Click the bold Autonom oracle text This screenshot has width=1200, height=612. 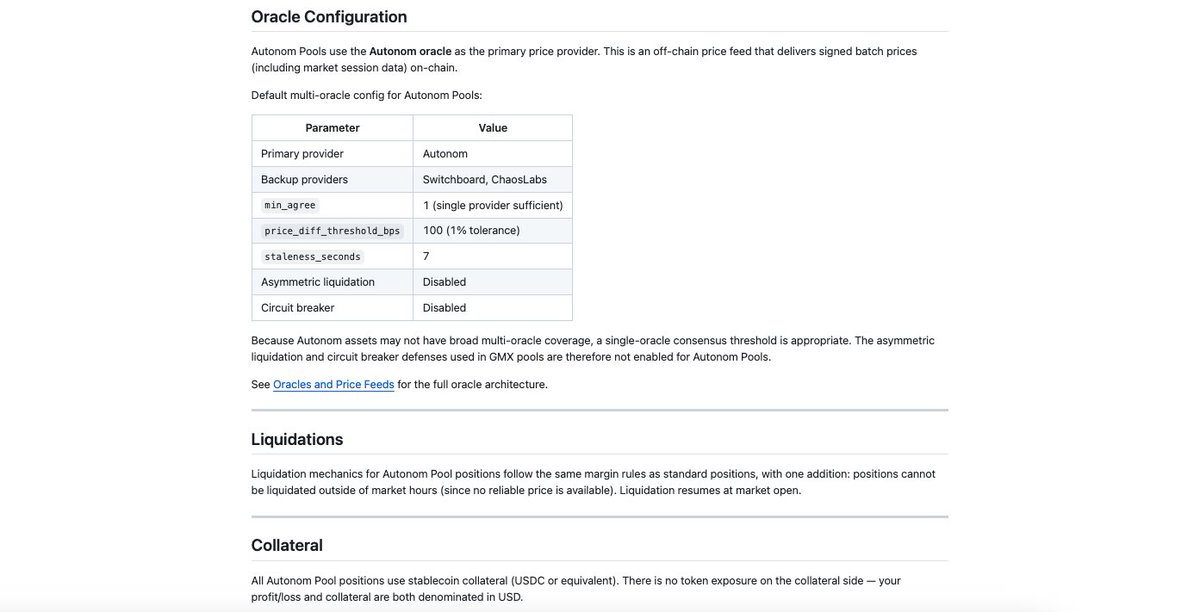pos(410,51)
